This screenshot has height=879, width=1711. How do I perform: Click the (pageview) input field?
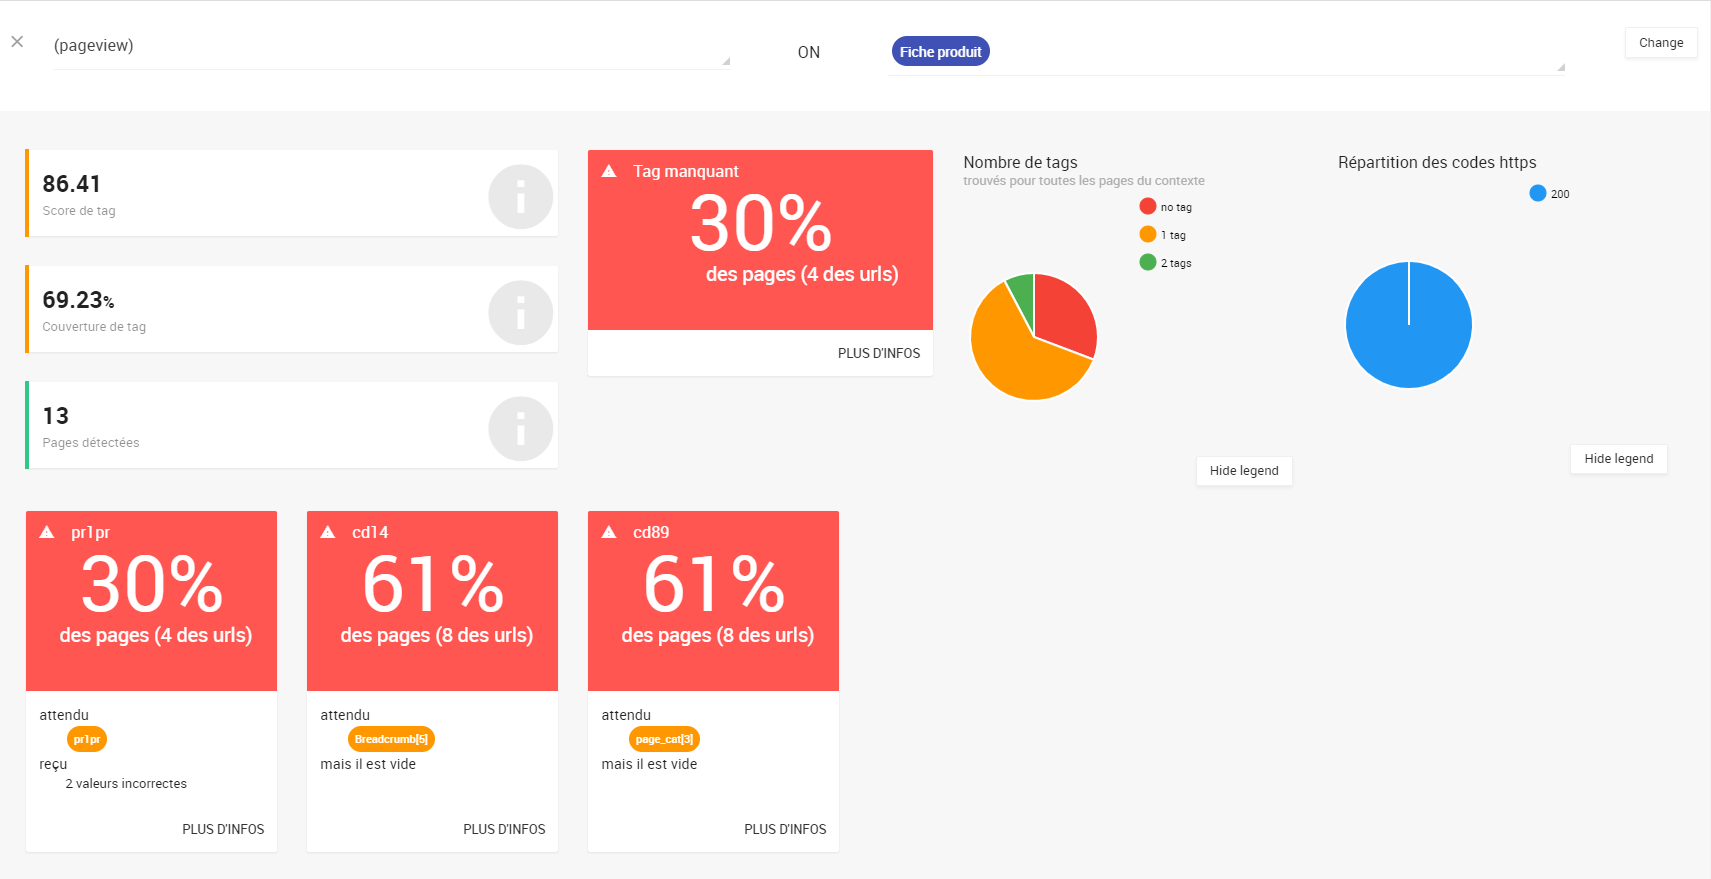click(390, 46)
